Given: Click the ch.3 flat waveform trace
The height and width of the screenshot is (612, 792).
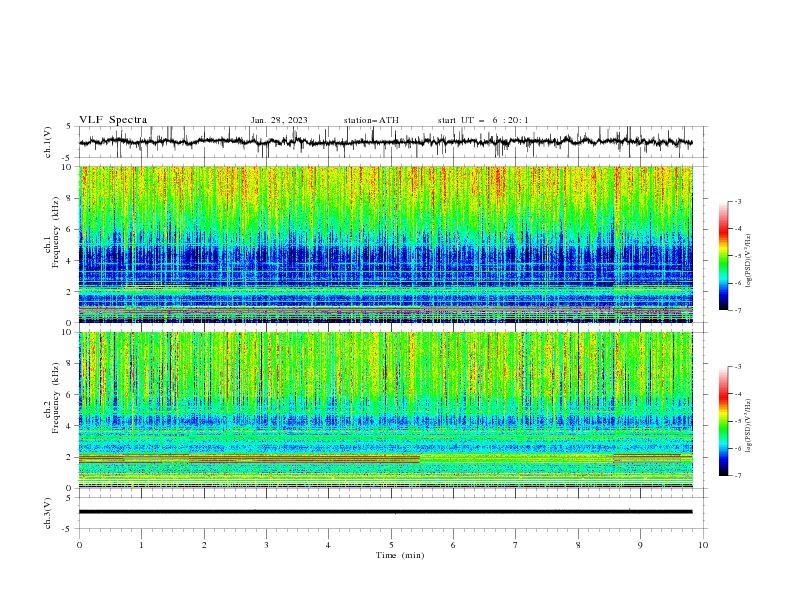Looking at the screenshot, I should click(x=386, y=512).
